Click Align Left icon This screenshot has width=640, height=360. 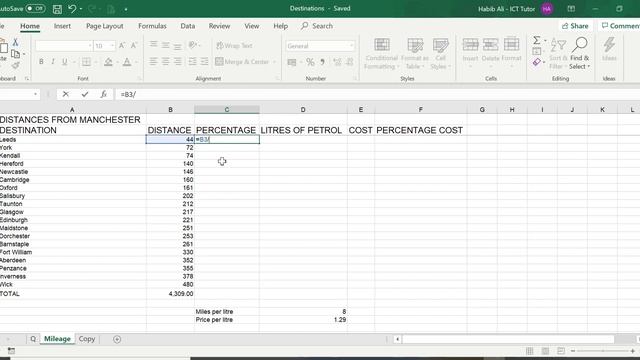click(153, 62)
